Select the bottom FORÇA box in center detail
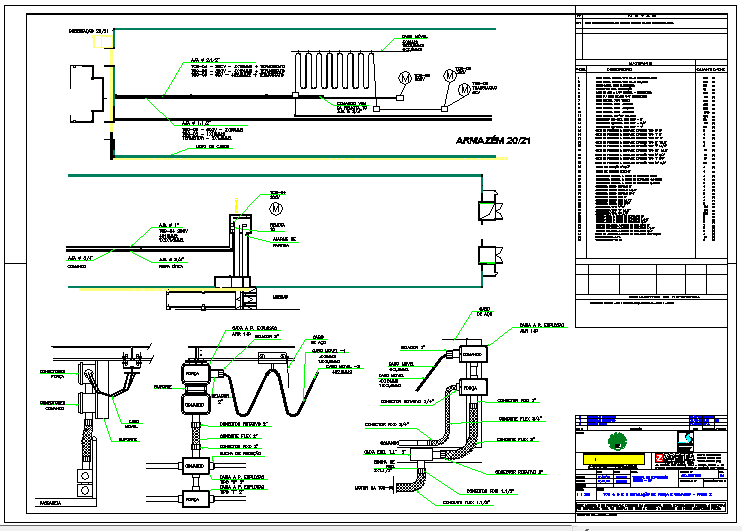The image size is (742, 531). 194,496
